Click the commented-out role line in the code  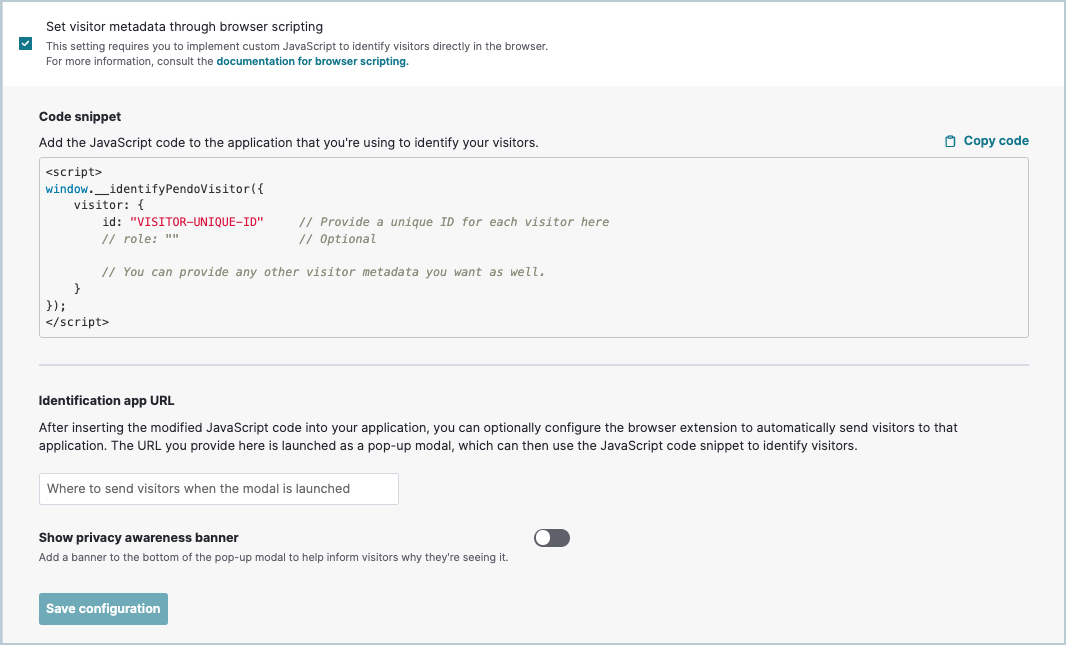coord(140,239)
